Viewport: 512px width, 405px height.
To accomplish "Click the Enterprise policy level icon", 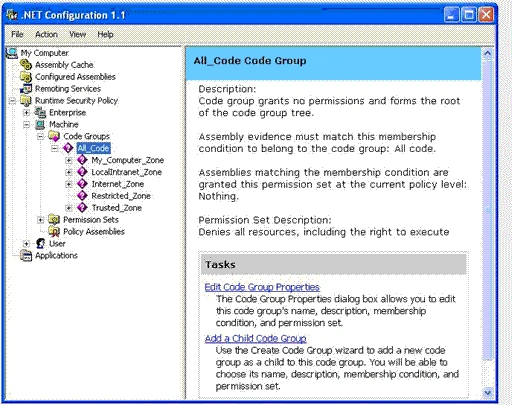I will (40, 112).
